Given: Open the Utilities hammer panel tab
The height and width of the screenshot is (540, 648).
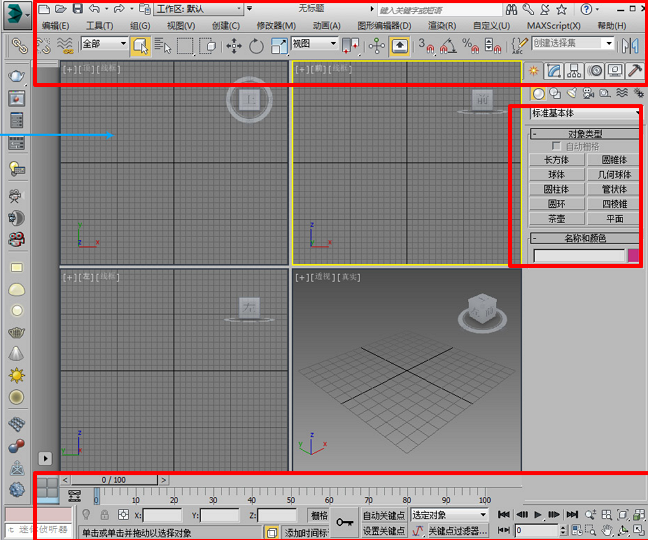Looking at the screenshot, I should pos(634,71).
